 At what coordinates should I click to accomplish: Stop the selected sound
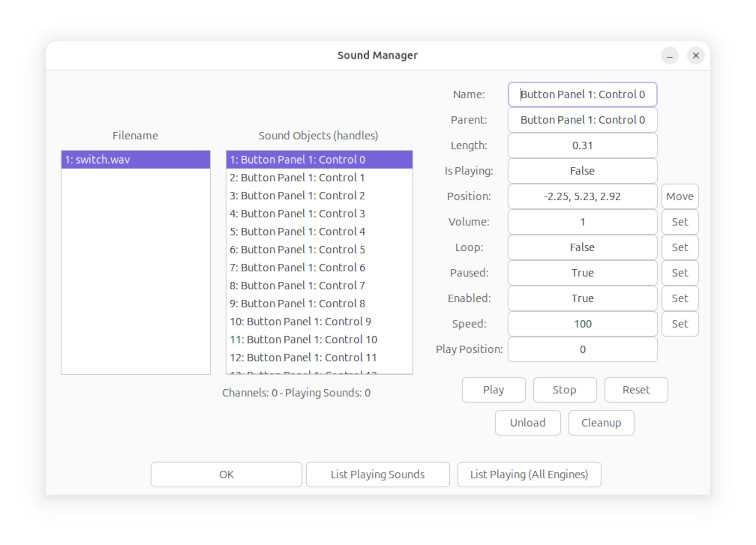[565, 390]
